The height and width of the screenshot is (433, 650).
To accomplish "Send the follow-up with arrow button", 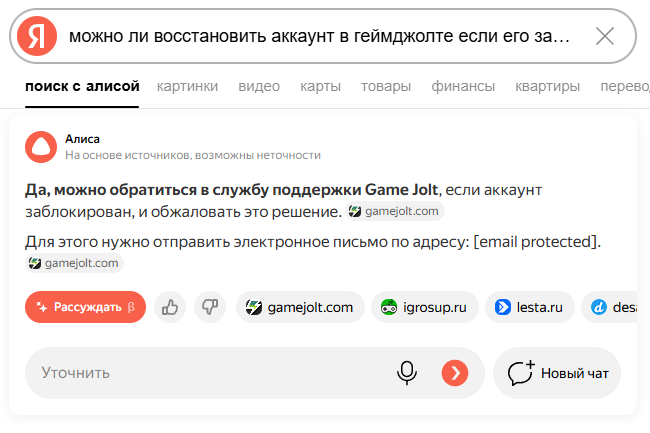I will (455, 373).
